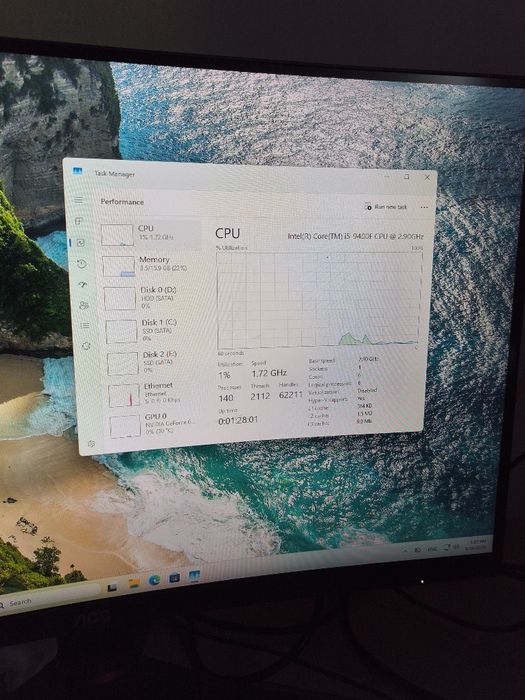The width and height of the screenshot is (525, 700).
Task: Open Task Manager Settings gear
Action: click(x=91, y=443)
